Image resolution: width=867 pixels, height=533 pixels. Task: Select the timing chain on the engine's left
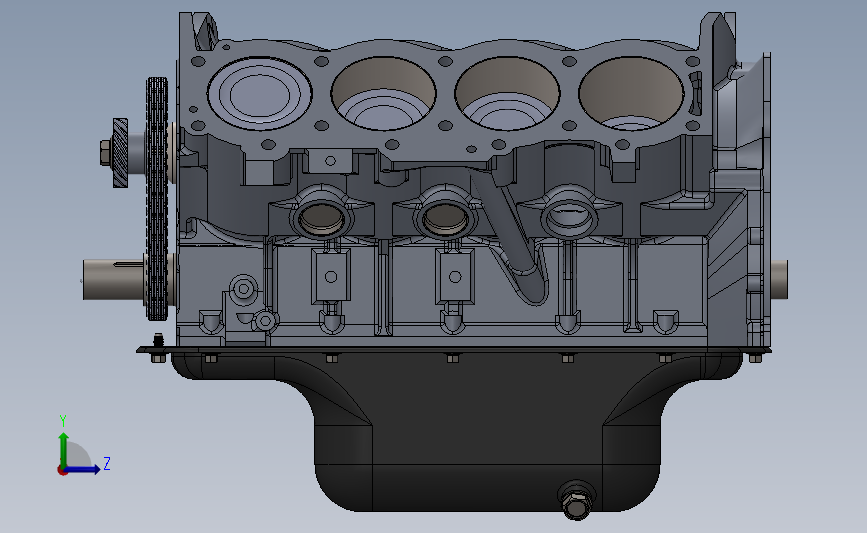pos(156,199)
